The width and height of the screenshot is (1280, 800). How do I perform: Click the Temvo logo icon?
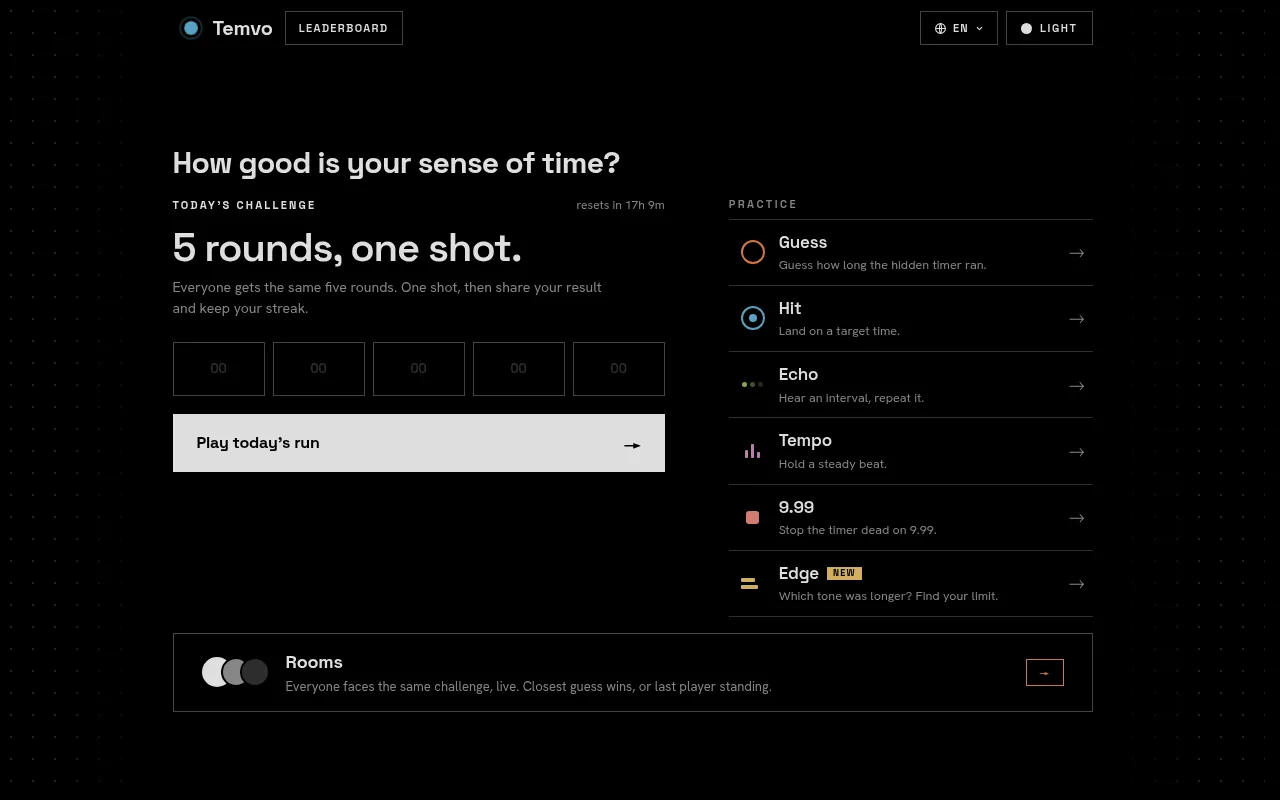pos(190,28)
